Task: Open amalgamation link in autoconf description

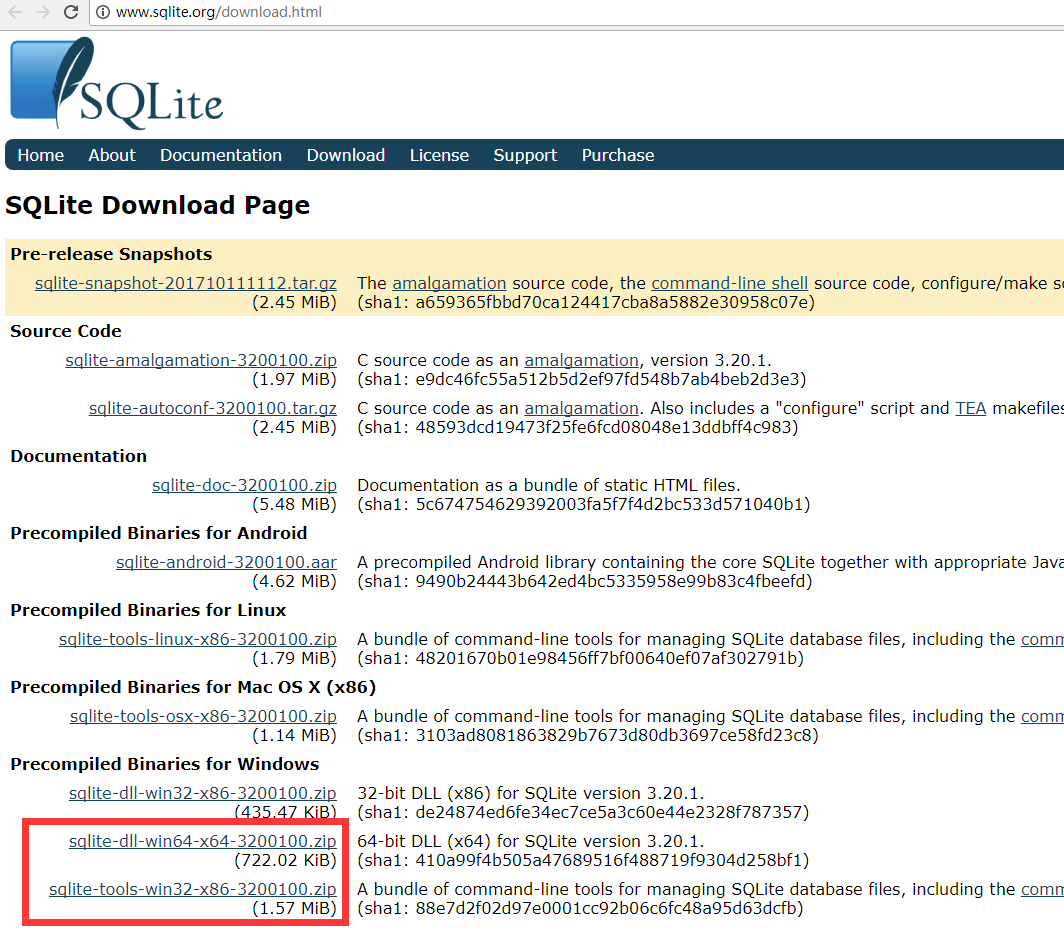Action: coord(582,408)
